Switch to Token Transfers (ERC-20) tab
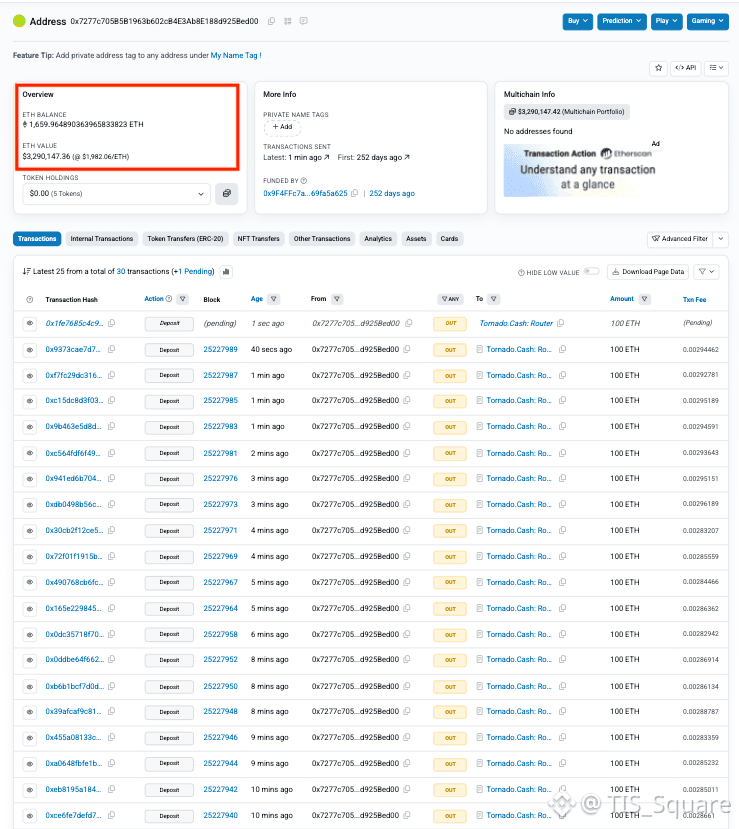This screenshot has width=739, height=829. [x=185, y=239]
